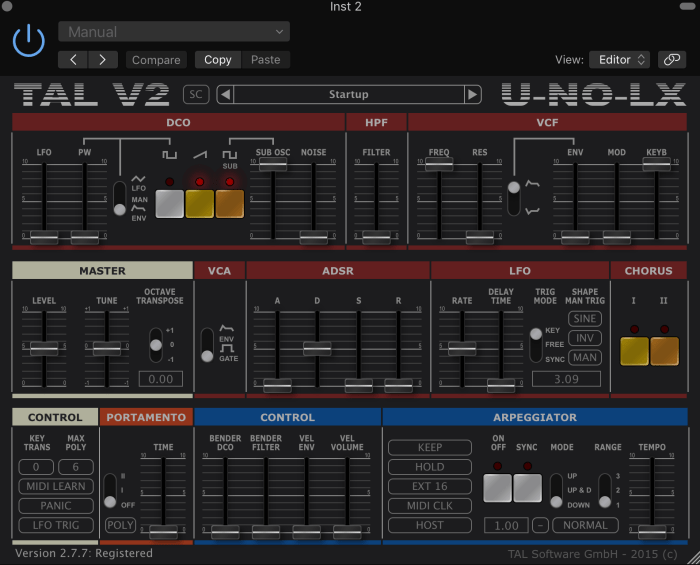Click the Compare button
The width and height of the screenshot is (700, 565).
[x=157, y=60]
